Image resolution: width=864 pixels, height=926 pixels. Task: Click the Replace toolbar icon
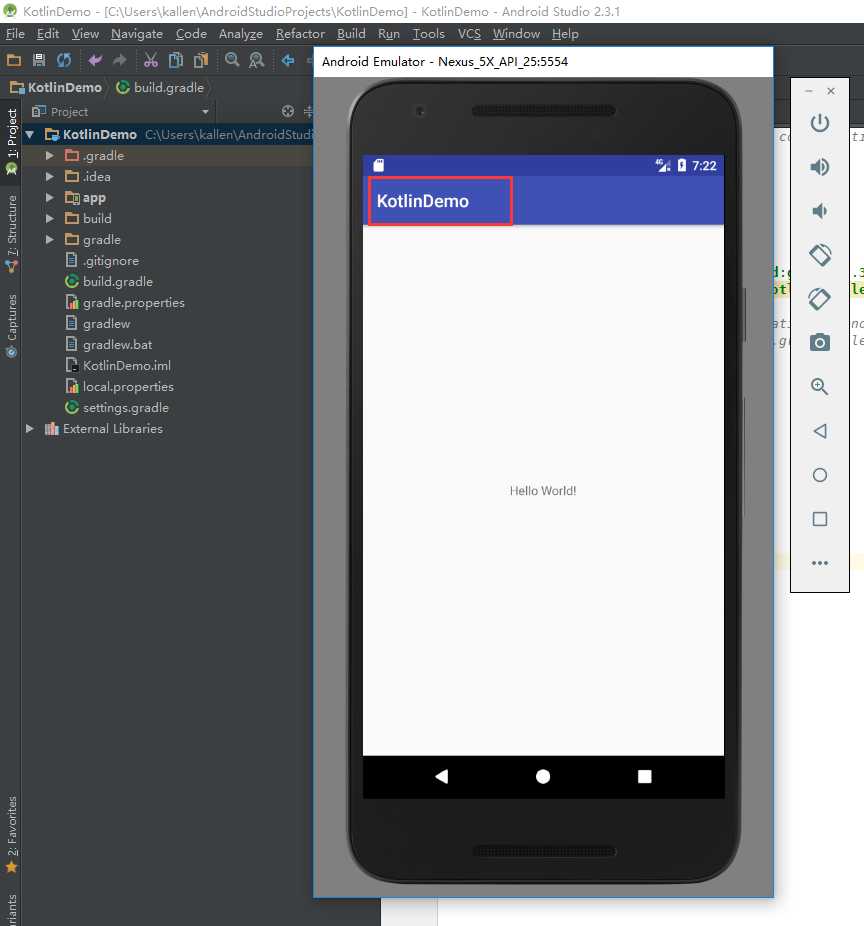pyautogui.click(x=256, y=60)
